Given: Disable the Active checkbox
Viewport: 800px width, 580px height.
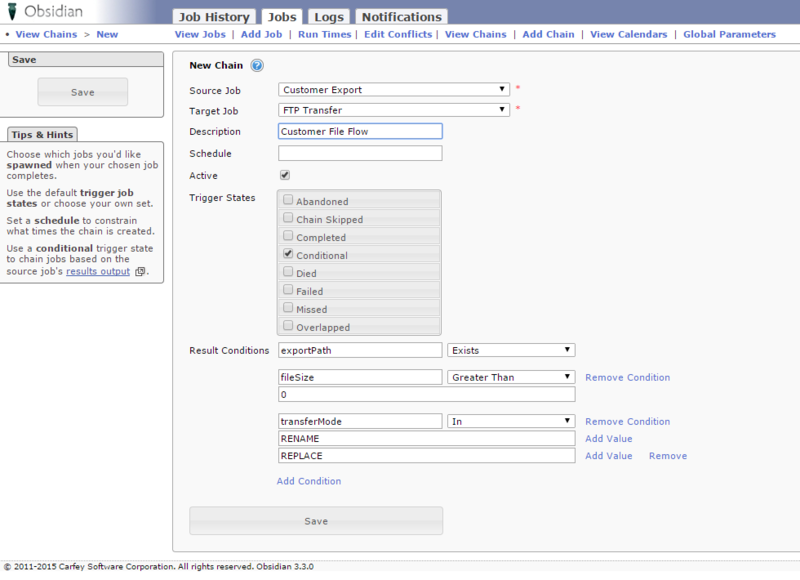Looking at the screenshot, I should [x=285, y=175].
